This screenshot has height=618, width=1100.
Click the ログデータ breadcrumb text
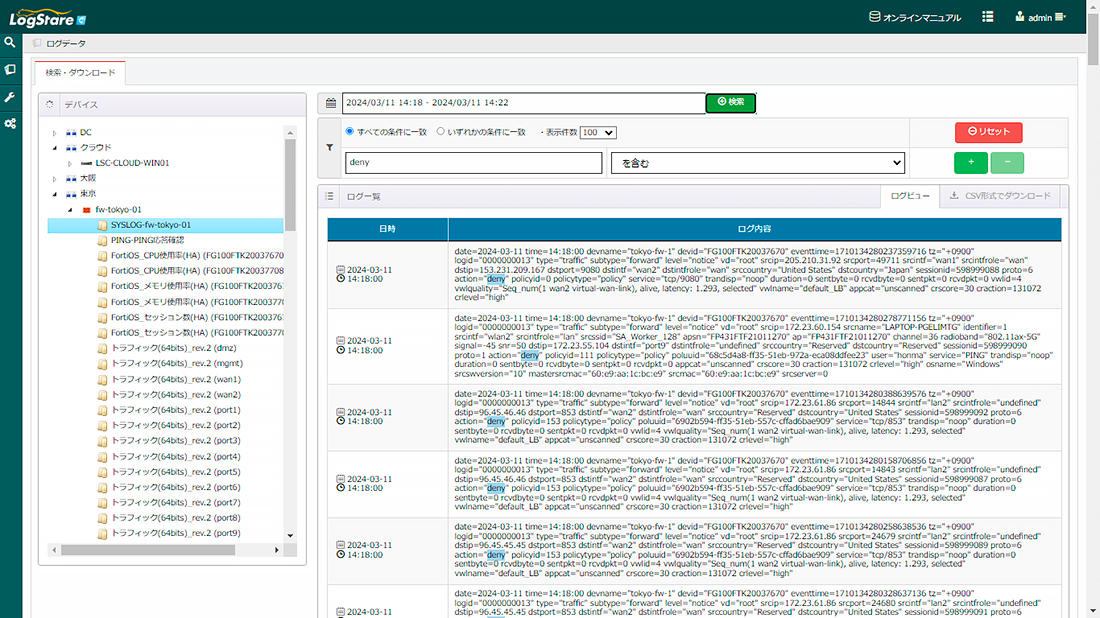pyautogui.click(x=66, y=43)
